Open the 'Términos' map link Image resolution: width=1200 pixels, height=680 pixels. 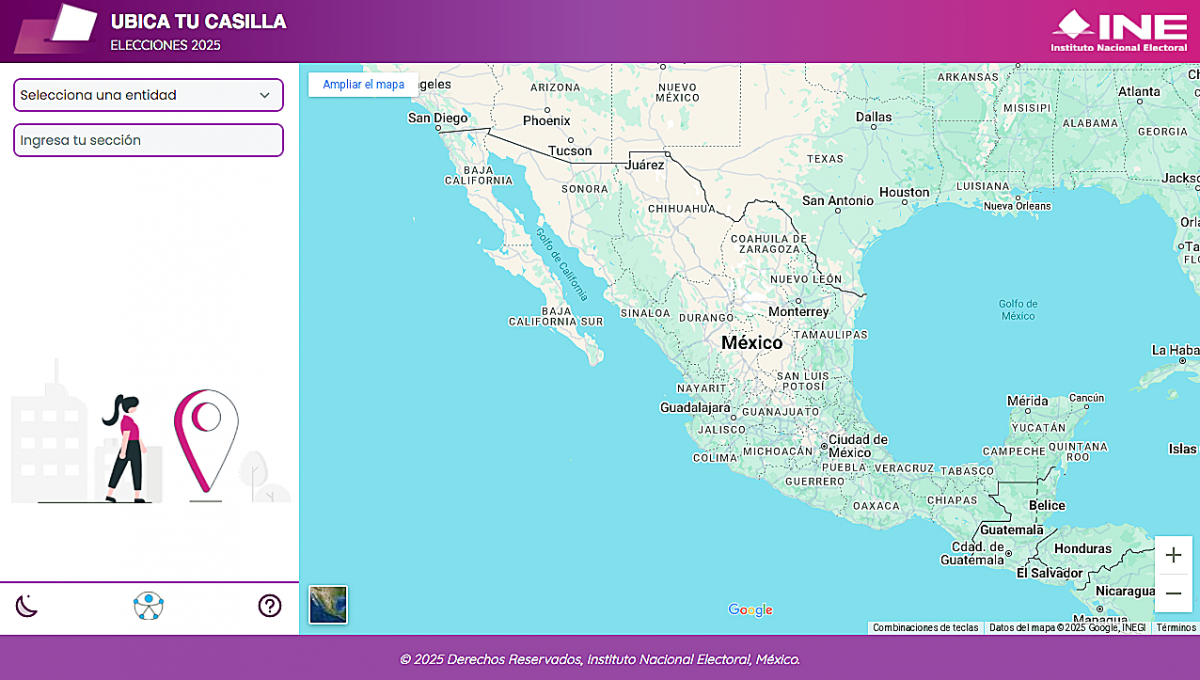(1176, 628)
